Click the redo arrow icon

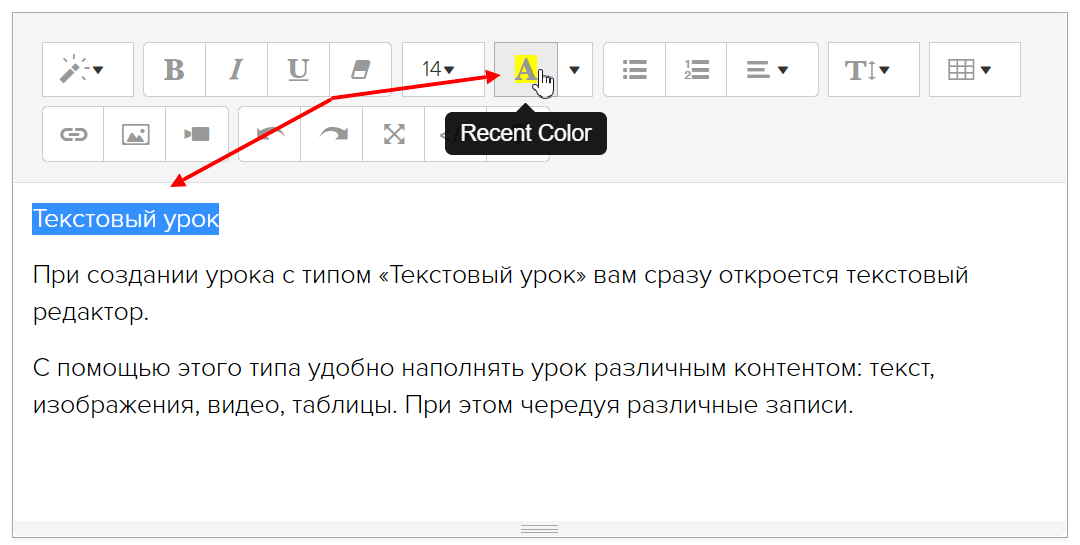point(331,134)
